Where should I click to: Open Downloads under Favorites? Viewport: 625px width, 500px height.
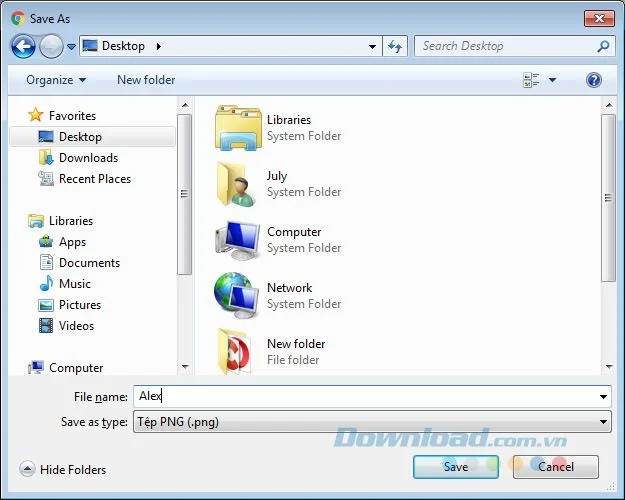[88, 158]
